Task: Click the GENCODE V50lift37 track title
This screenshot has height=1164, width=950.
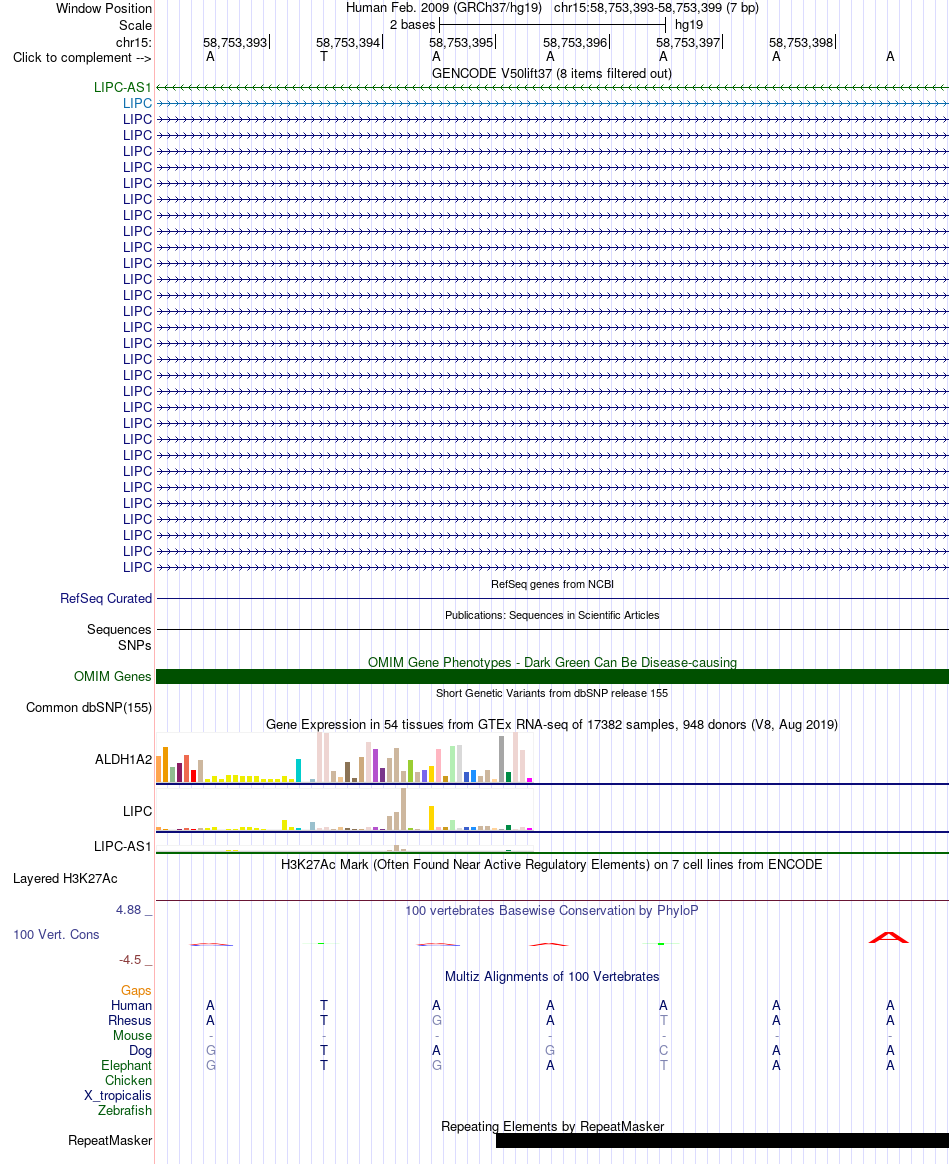Action: coord(551,73)
